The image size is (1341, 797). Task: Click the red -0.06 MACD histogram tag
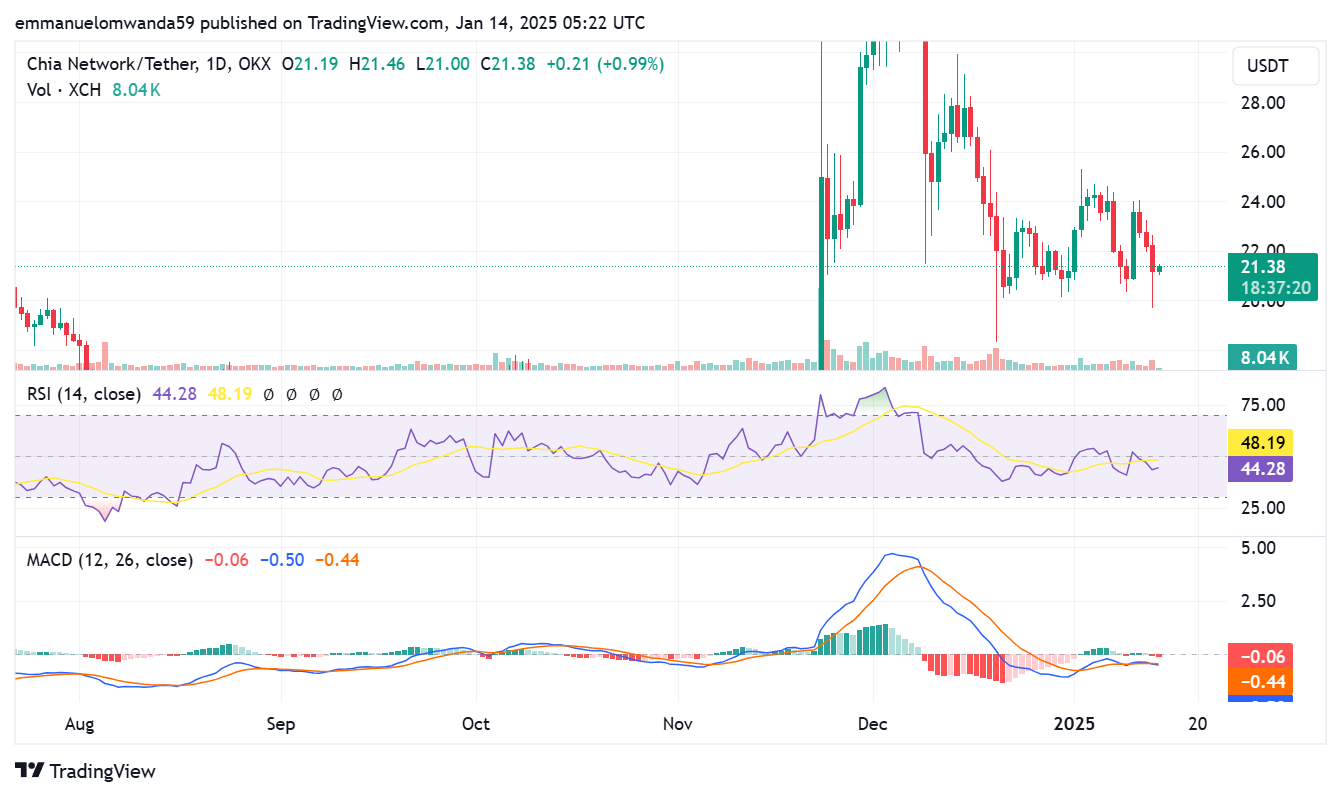tap(1262, 657)
